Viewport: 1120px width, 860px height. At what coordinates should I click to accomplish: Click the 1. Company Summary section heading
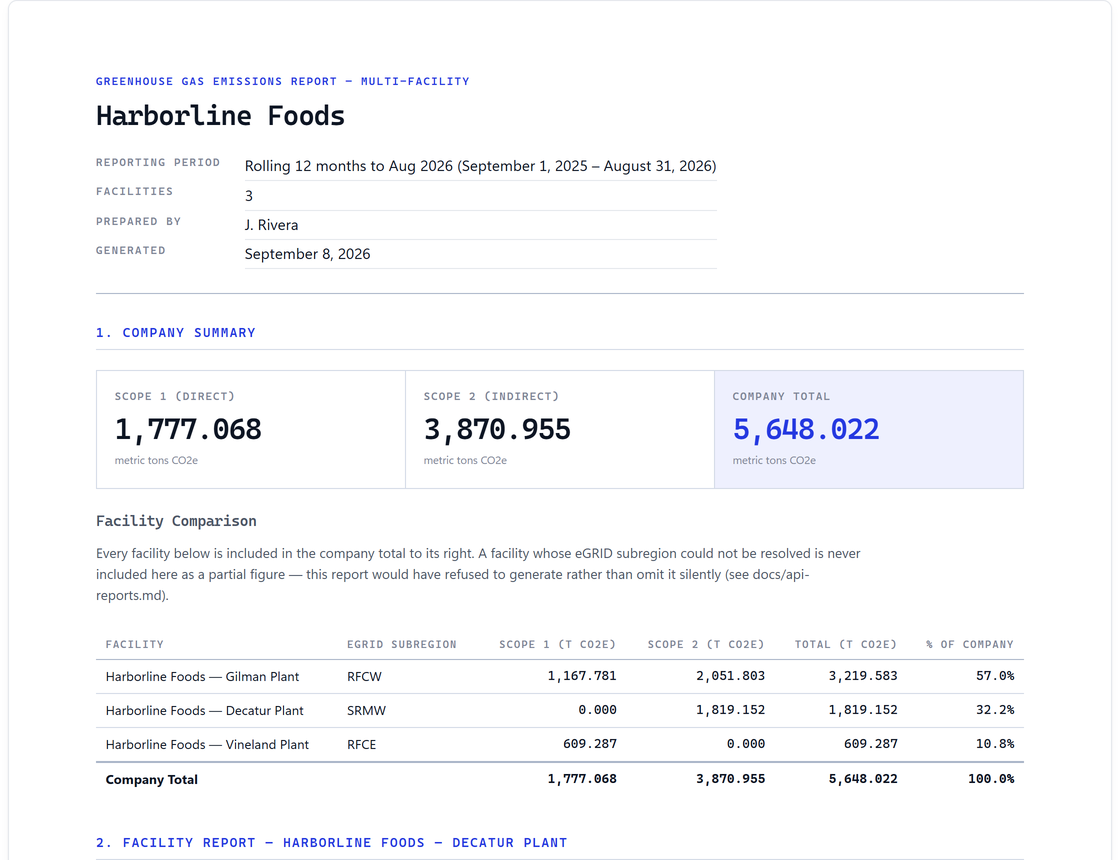(x=176, y=333)
